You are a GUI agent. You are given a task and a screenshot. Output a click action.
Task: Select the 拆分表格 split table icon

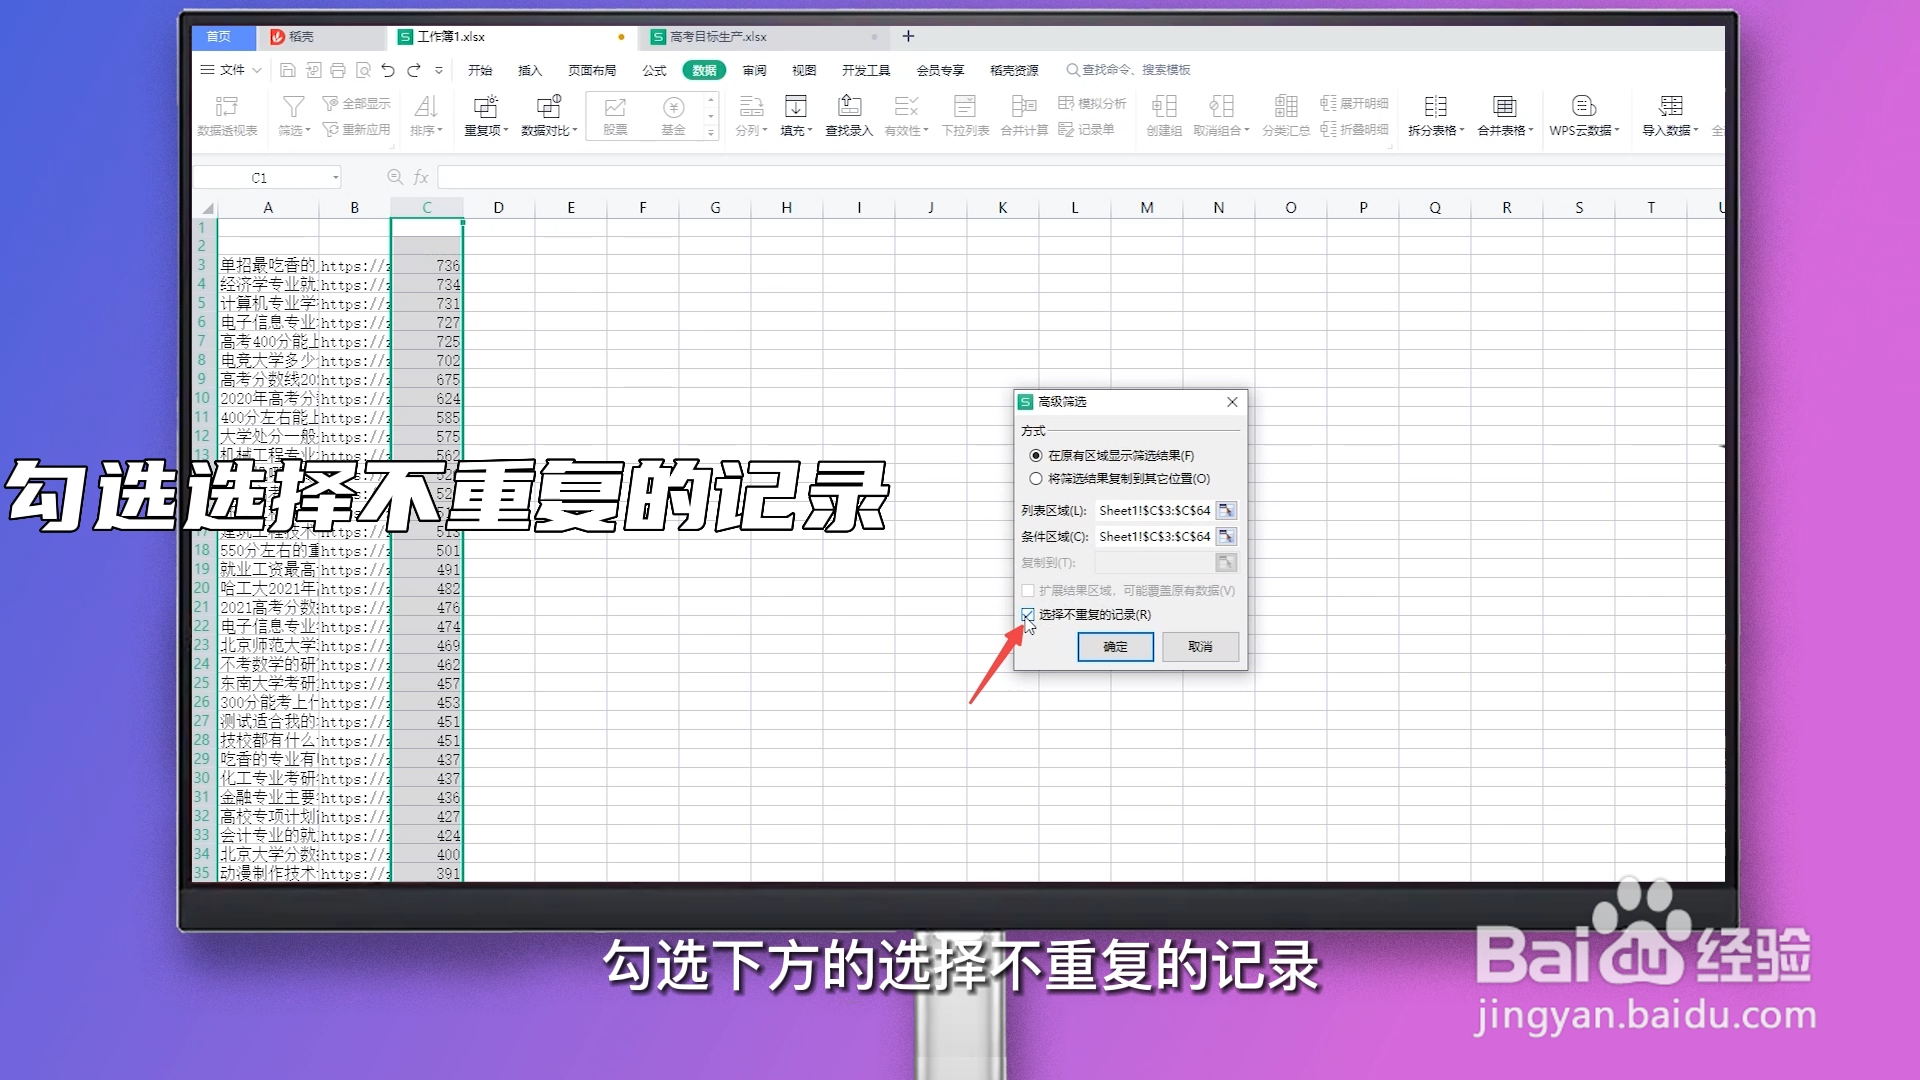point(1435,115)
